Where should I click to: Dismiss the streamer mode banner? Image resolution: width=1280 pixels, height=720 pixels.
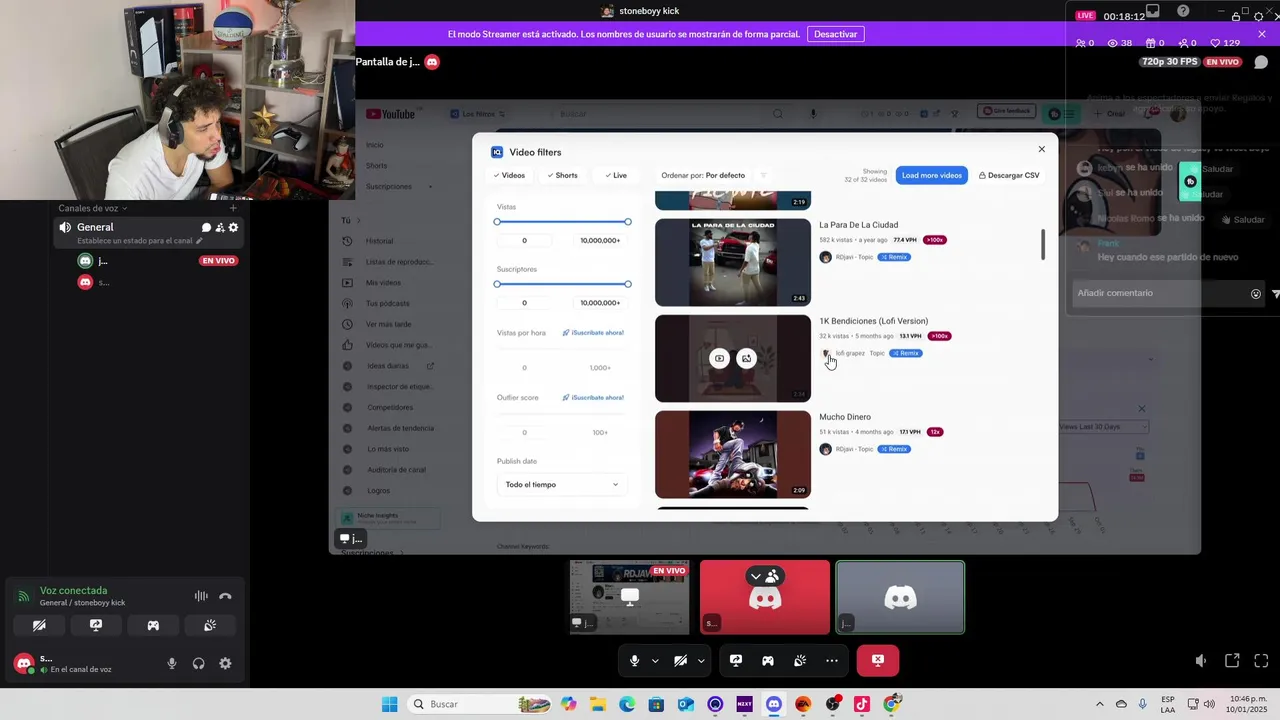coord(1262,34)
